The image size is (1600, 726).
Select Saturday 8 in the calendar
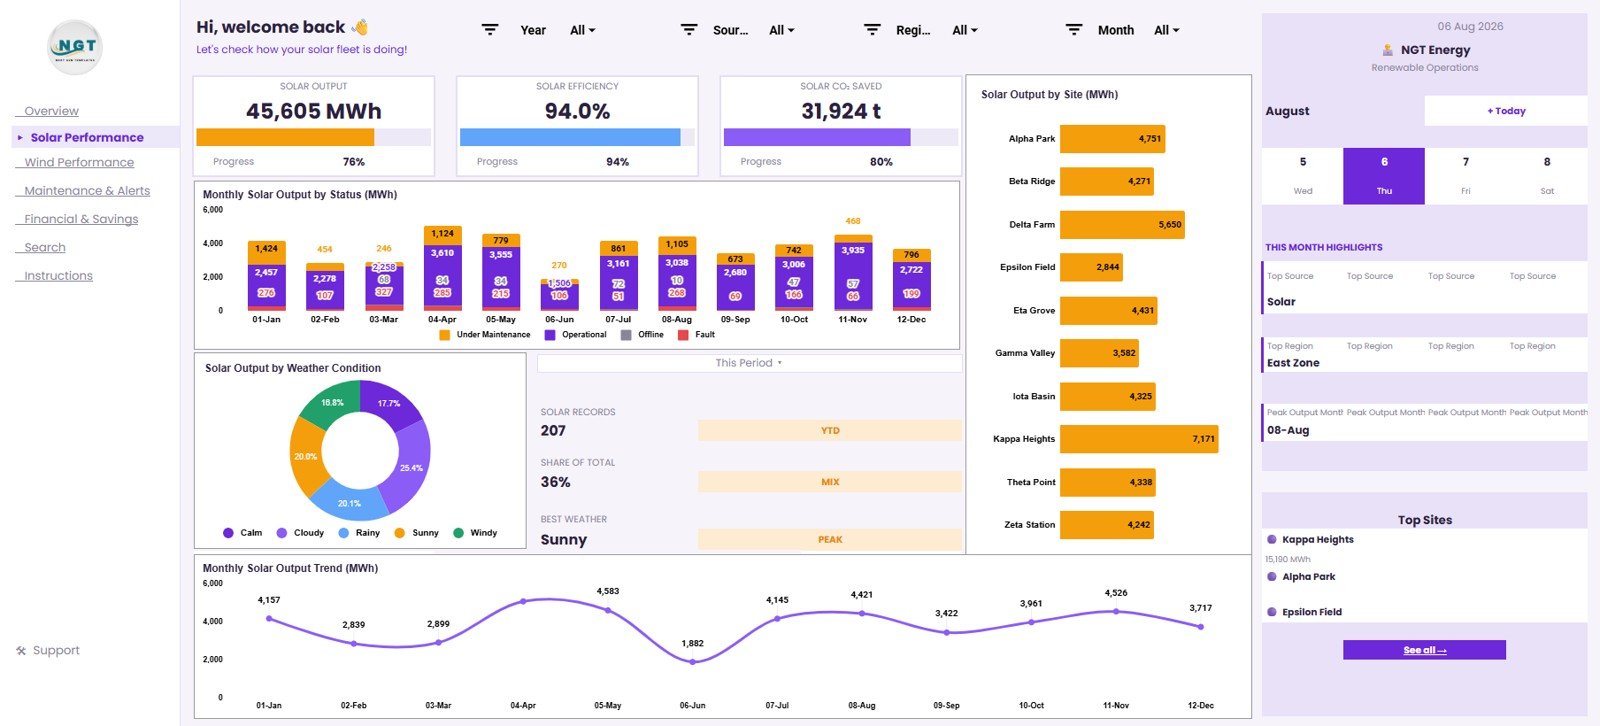[x=1547, y=176]
